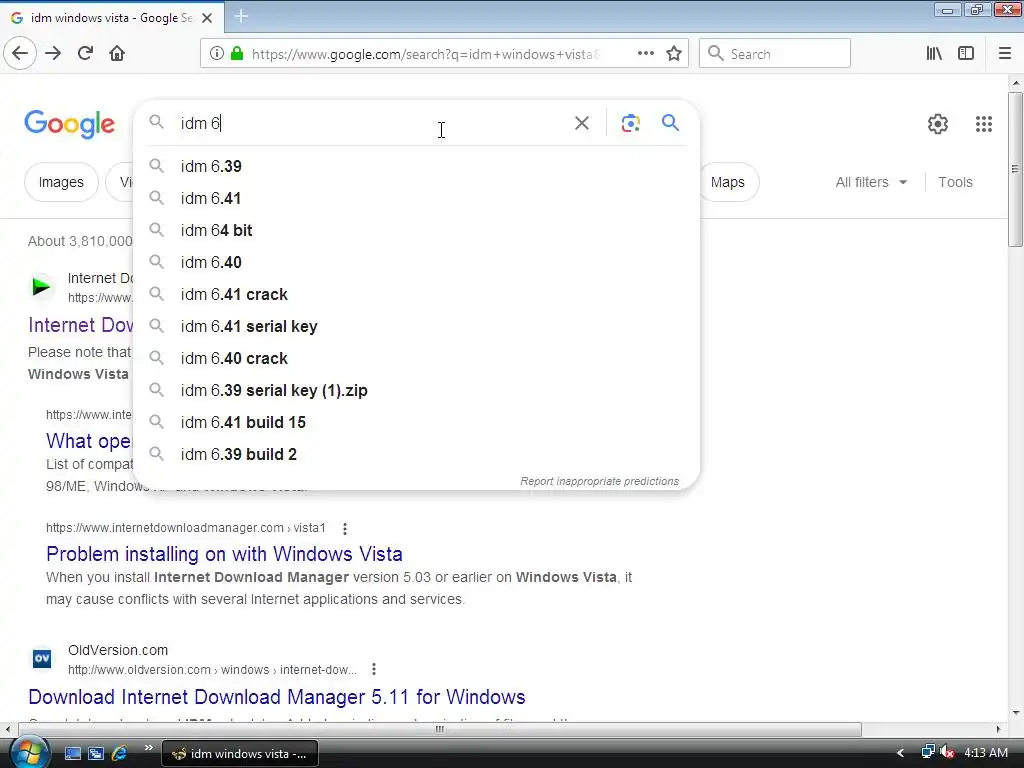Clear the Google search box text

(x=581, y=123)
